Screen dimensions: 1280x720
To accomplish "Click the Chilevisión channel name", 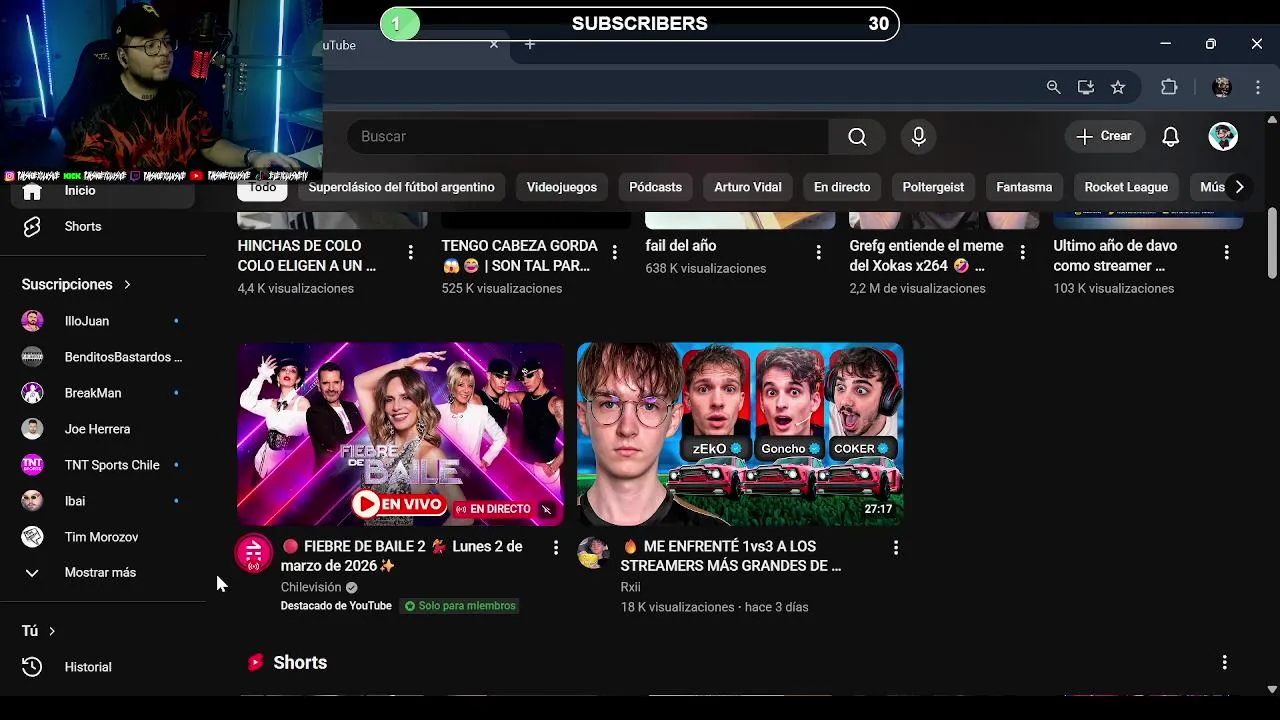I will (311, 587).
